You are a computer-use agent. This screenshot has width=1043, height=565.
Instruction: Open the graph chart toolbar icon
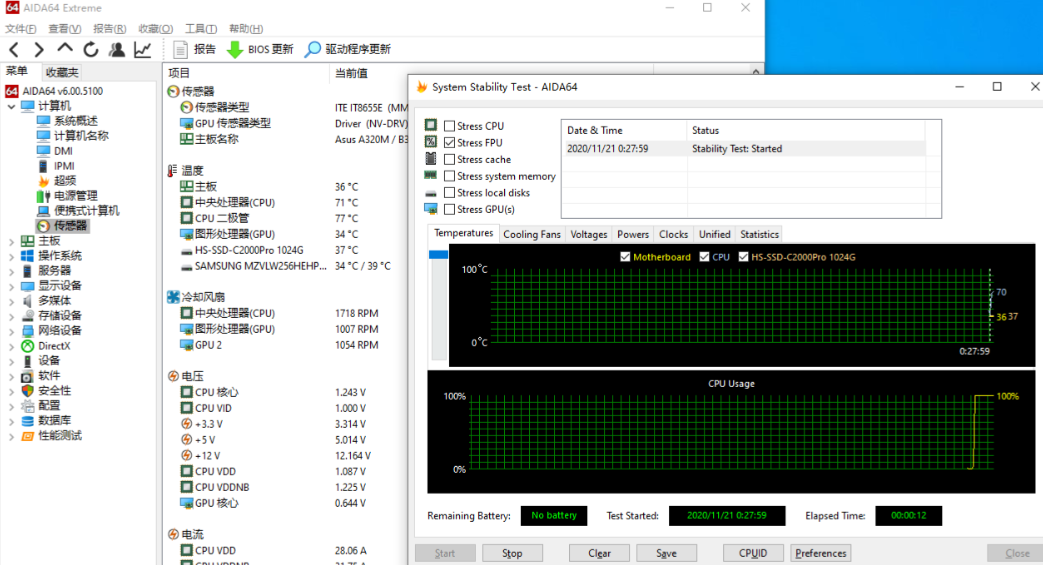tap(142, 49)
